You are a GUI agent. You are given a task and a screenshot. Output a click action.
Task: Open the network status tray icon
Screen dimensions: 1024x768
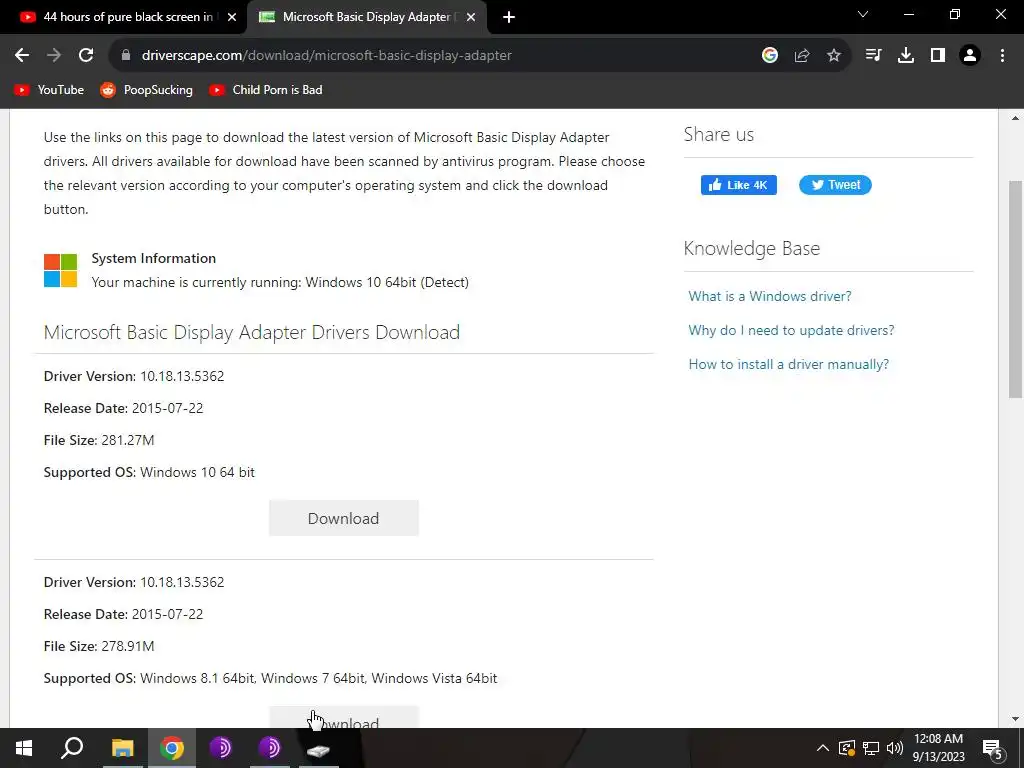(x=871, y=748)
